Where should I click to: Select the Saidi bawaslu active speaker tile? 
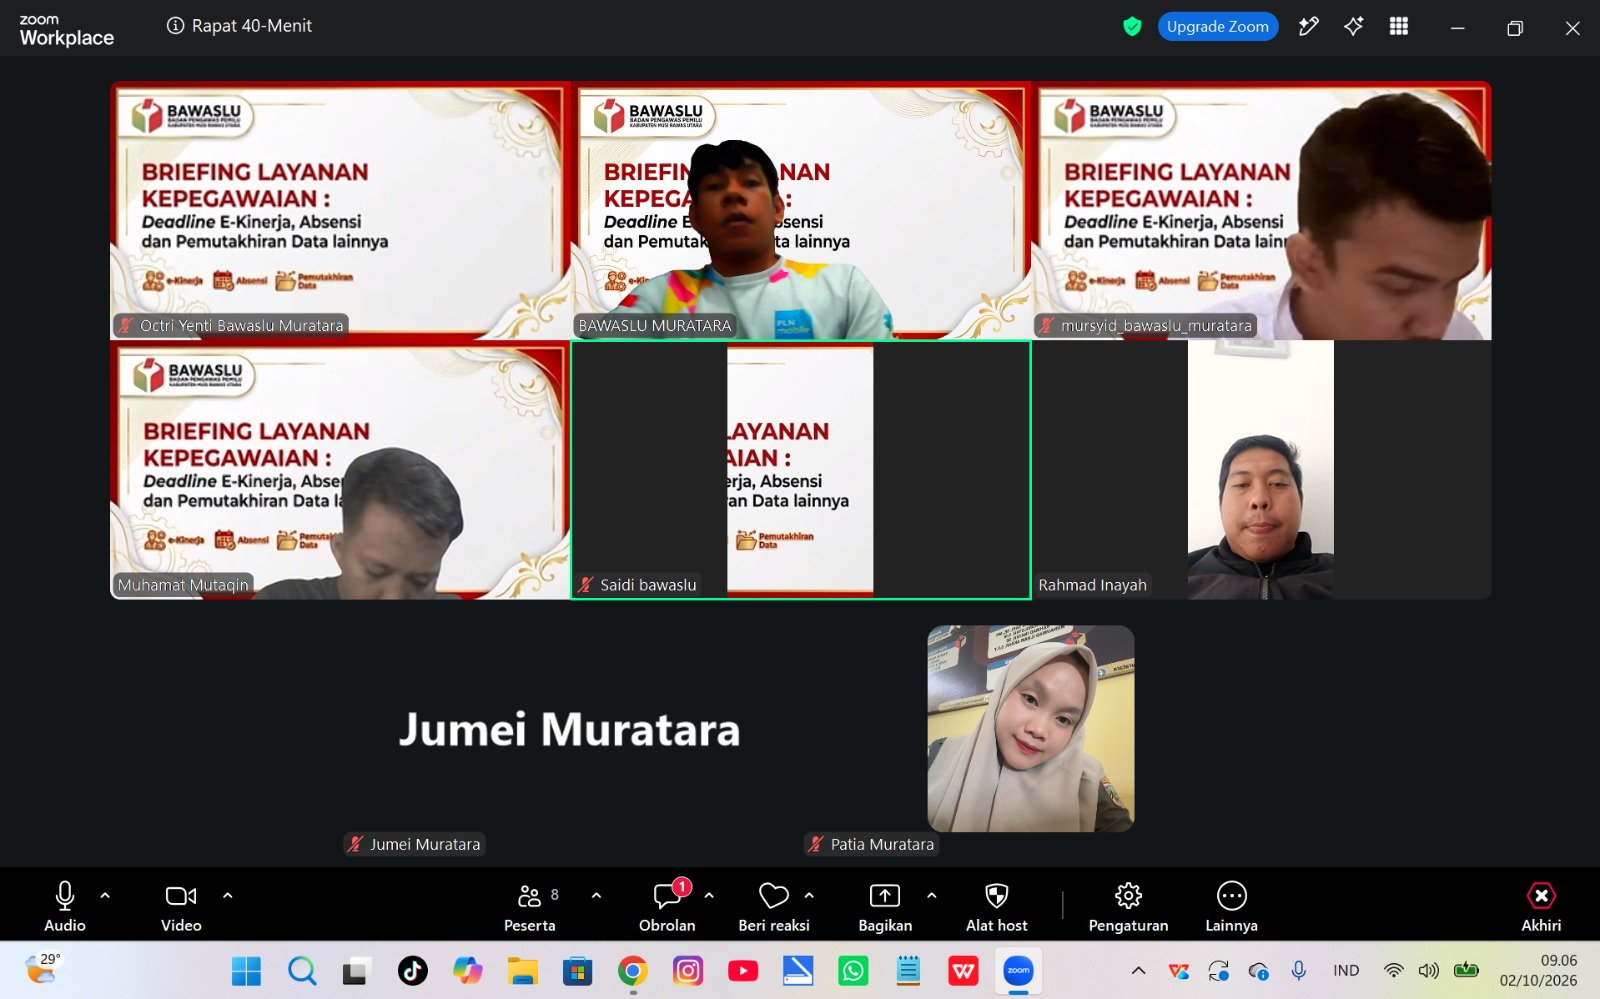point(801,470)
